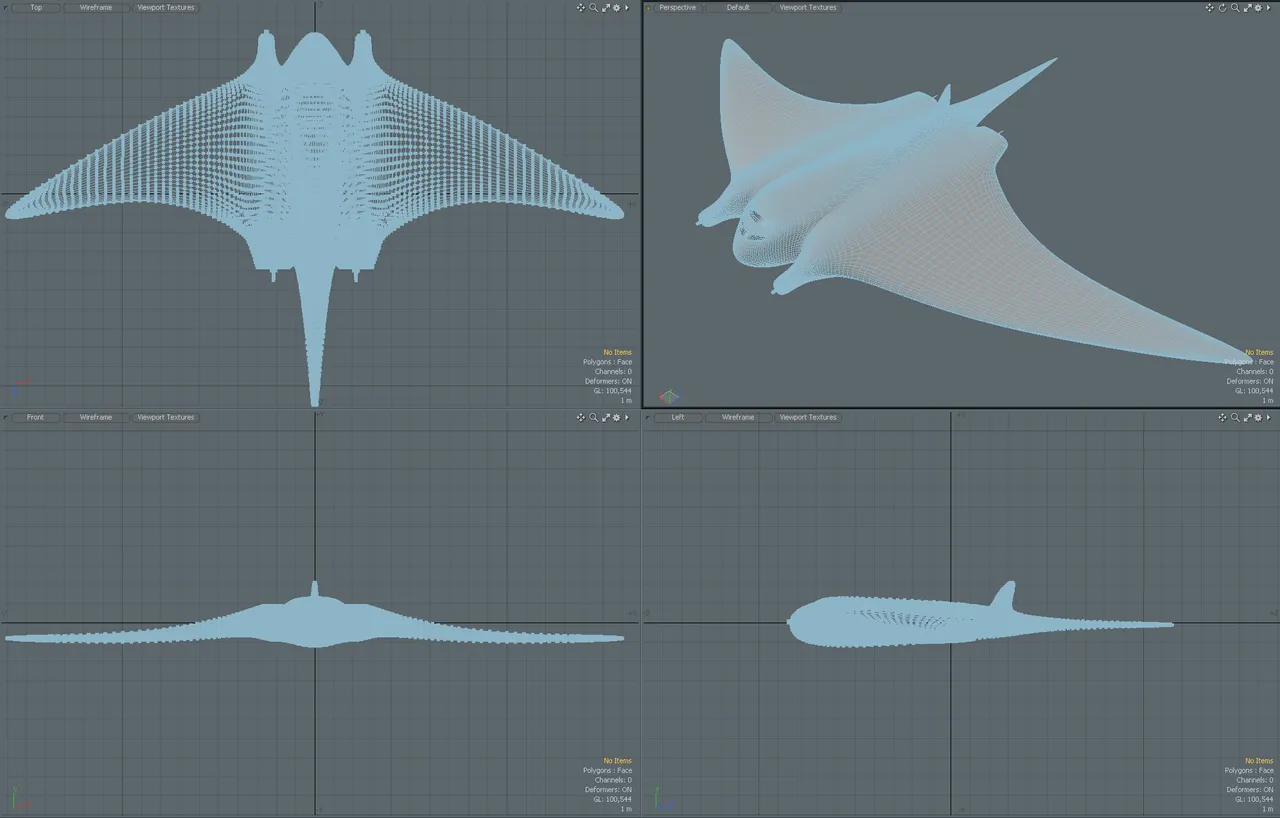This screenshot has width=1280, height=818.
Task: Click the corner handle in Top viewport header
Action: click(x=5, y=7)
